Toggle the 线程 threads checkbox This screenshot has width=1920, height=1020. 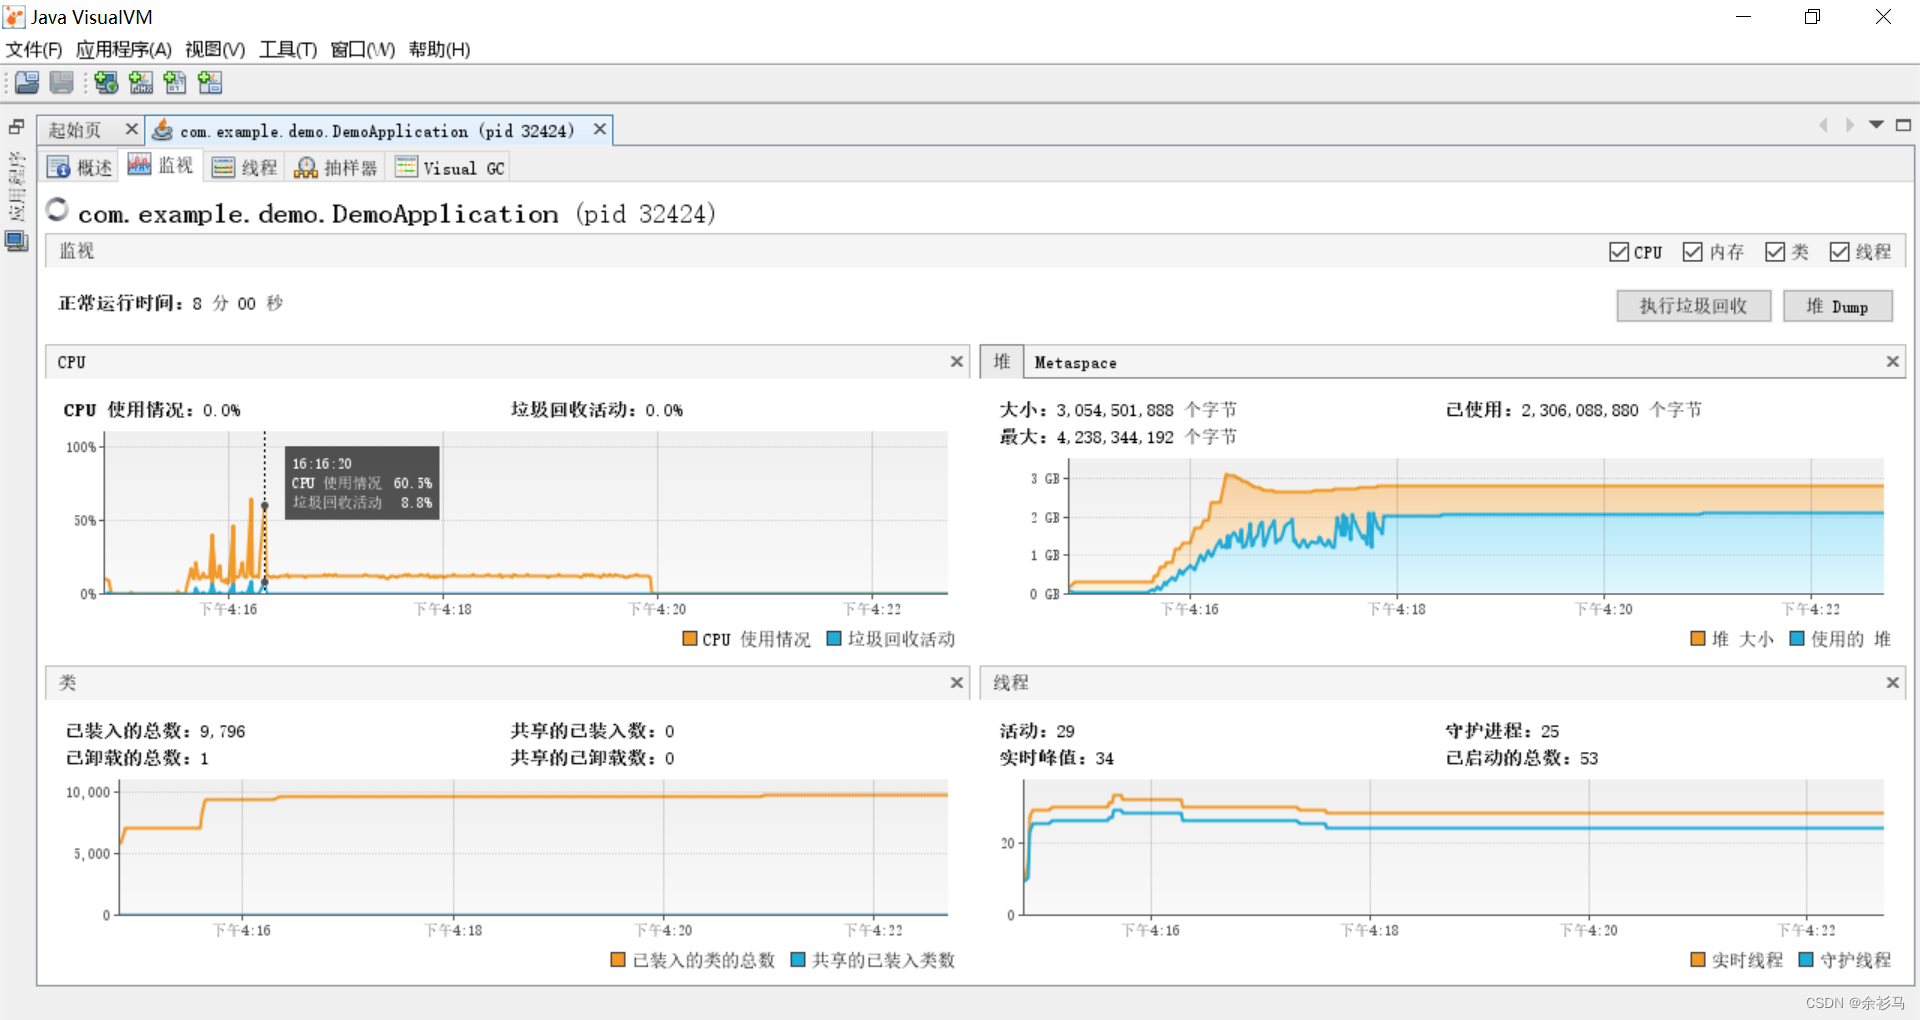1840,251
